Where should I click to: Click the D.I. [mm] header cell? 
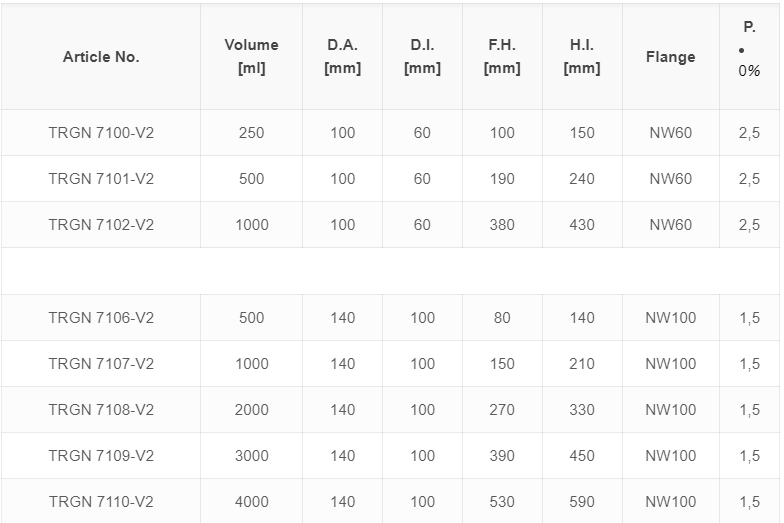pyautogui.click(x=422, y=56)
